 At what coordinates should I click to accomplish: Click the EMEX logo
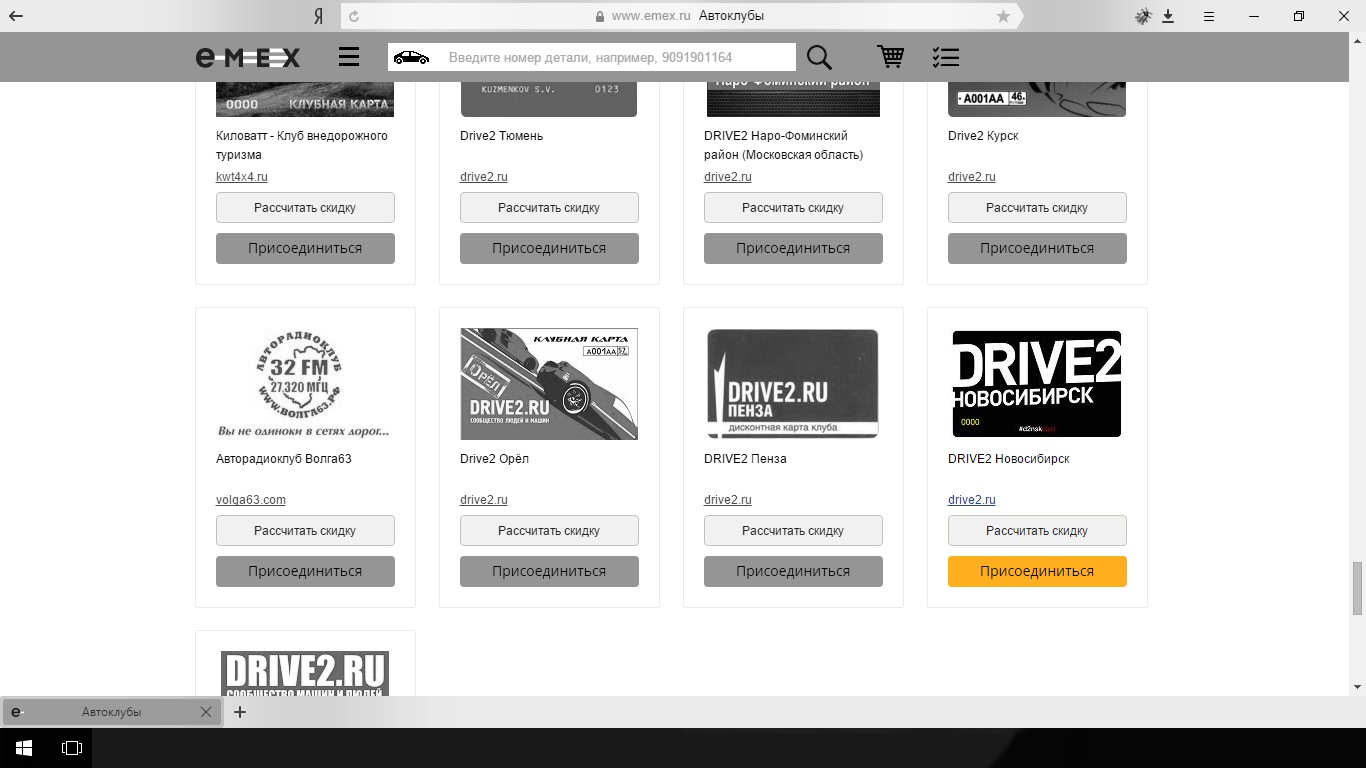tap(247, 58)
